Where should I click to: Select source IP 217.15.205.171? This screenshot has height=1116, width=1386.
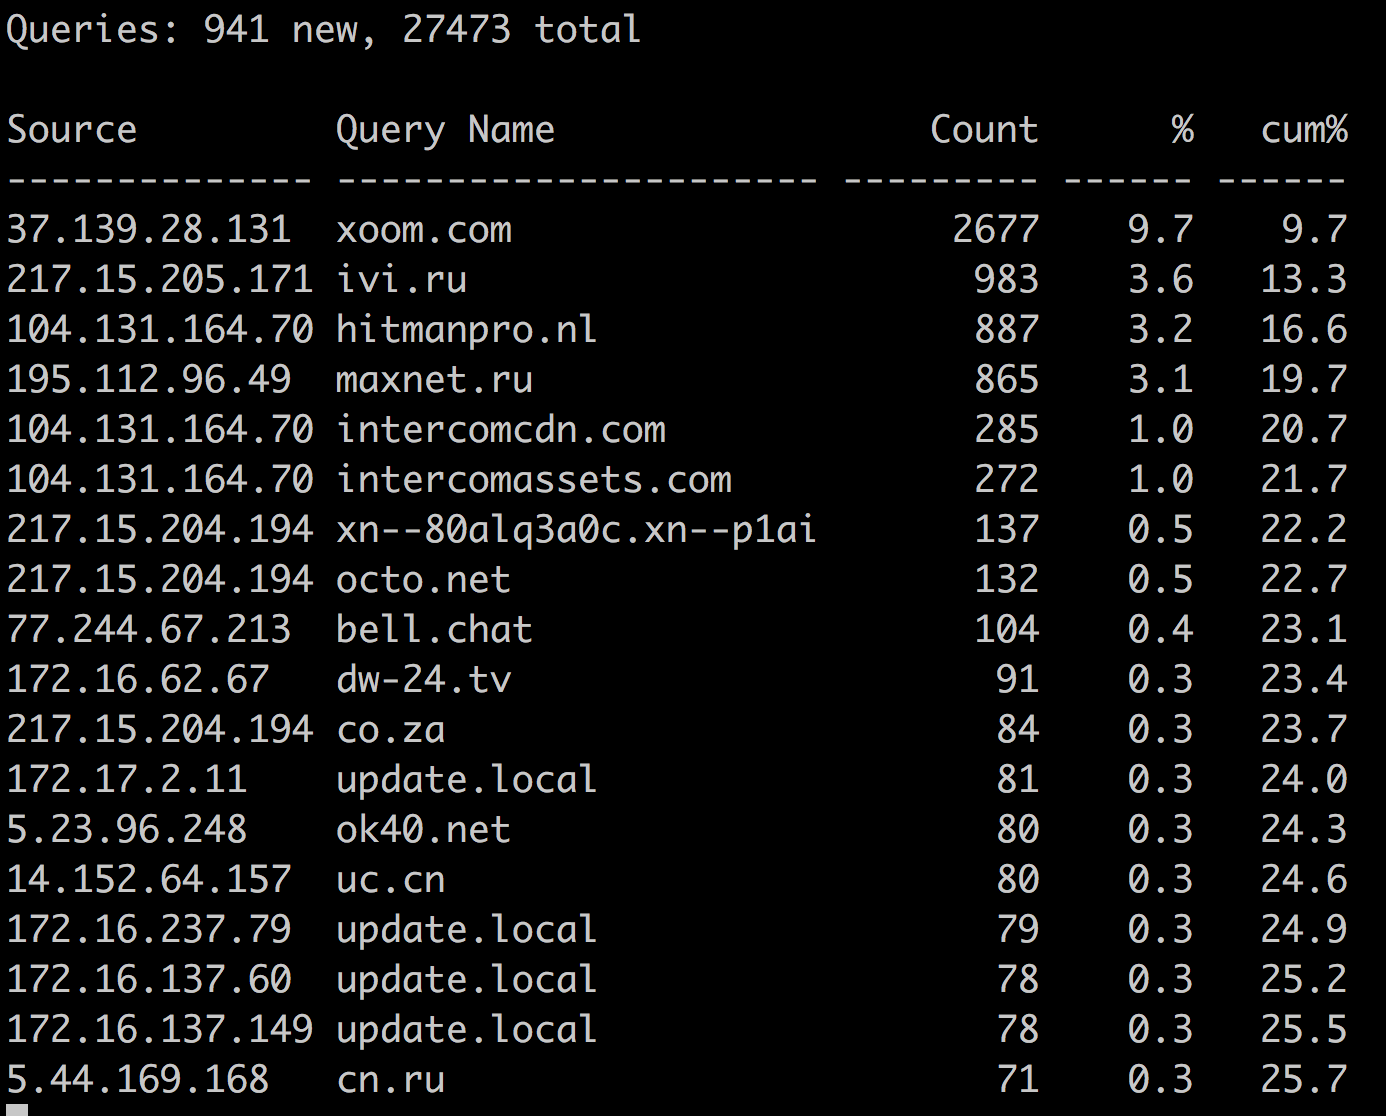(x=160, y=280)
